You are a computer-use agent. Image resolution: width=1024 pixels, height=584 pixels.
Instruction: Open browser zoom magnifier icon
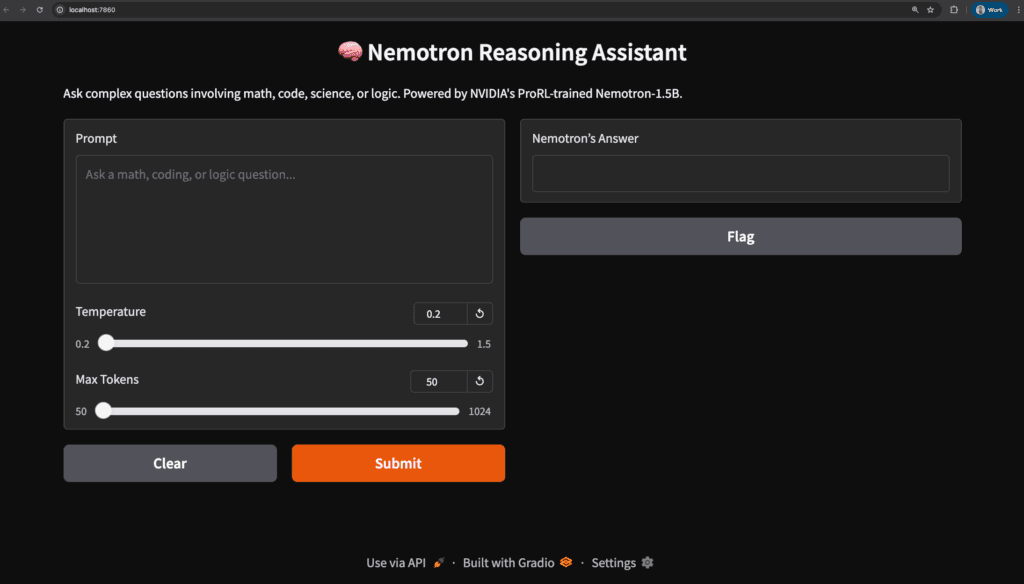(915, 10)
